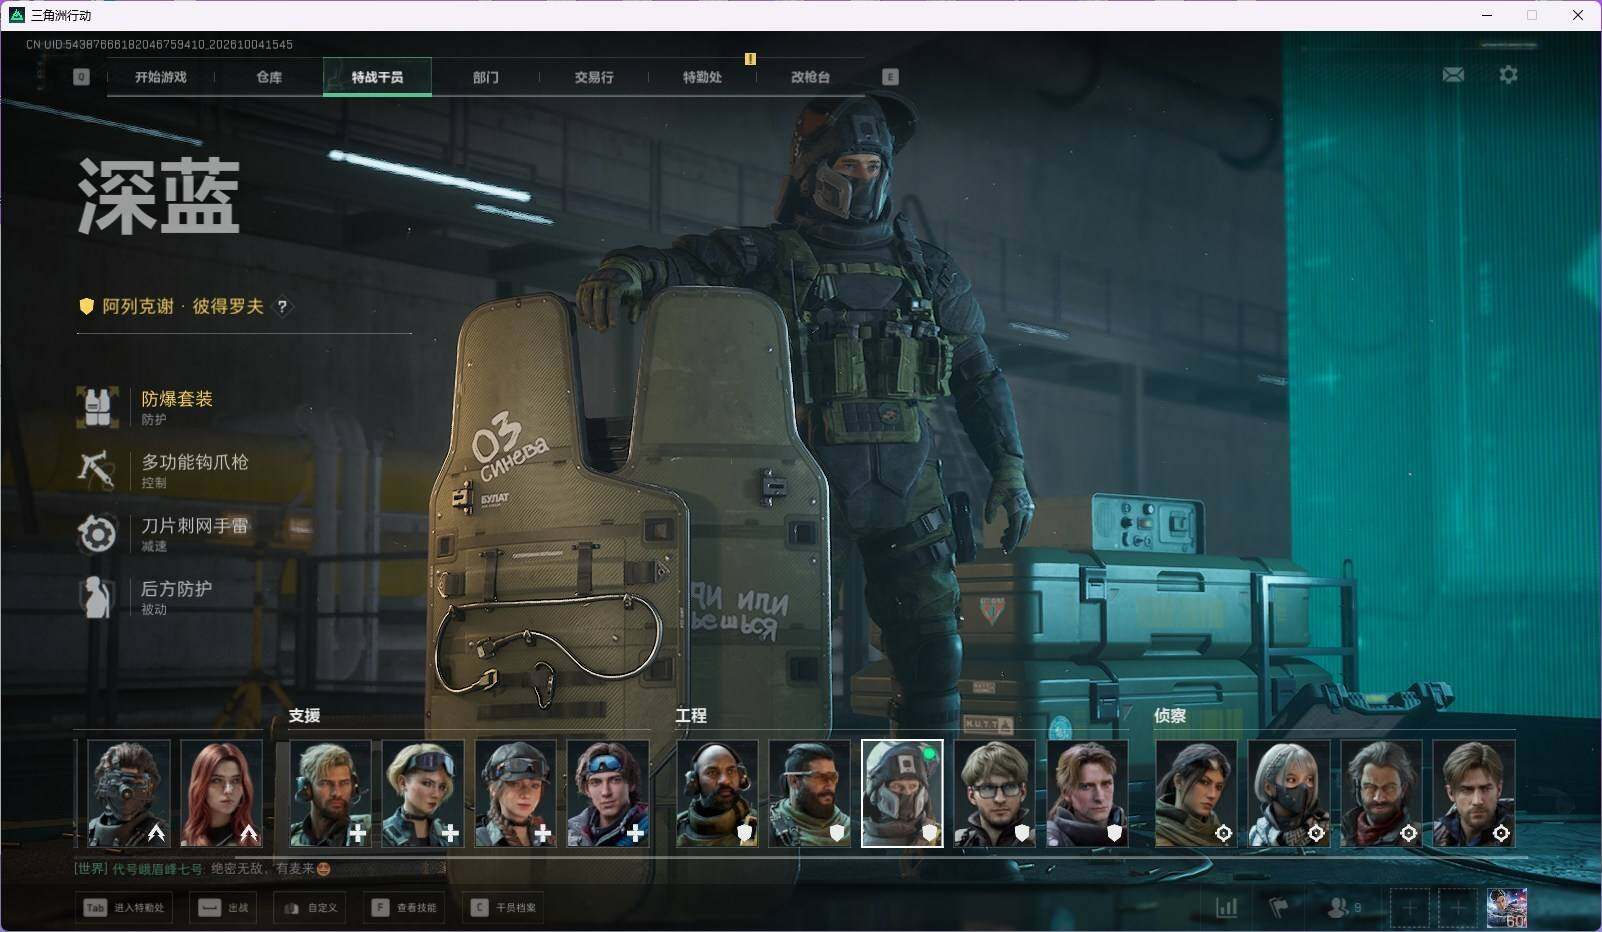Viewport: 1602px width, 932px height.
Task: Select the 刀片刺网手雷 skill icon
Action: 97,533
